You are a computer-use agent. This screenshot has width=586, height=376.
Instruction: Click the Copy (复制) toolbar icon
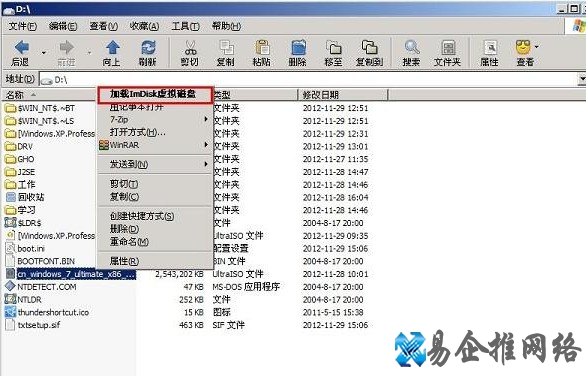tap(226, 47)
